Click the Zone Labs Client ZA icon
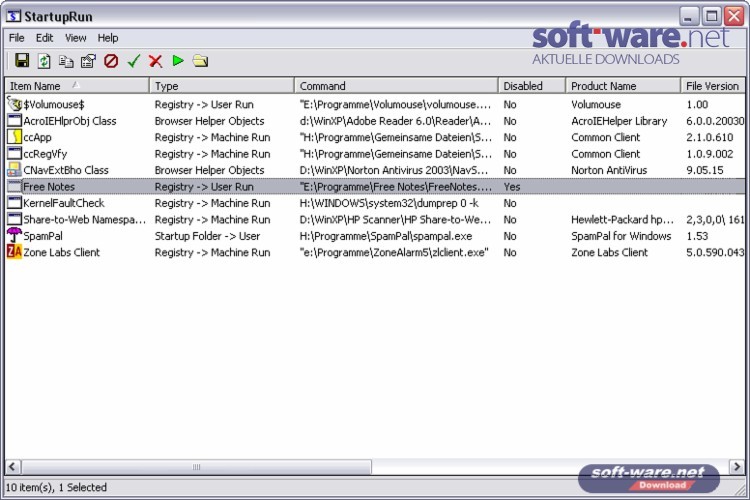Screen dimensions: 750x500 (14, 252)
